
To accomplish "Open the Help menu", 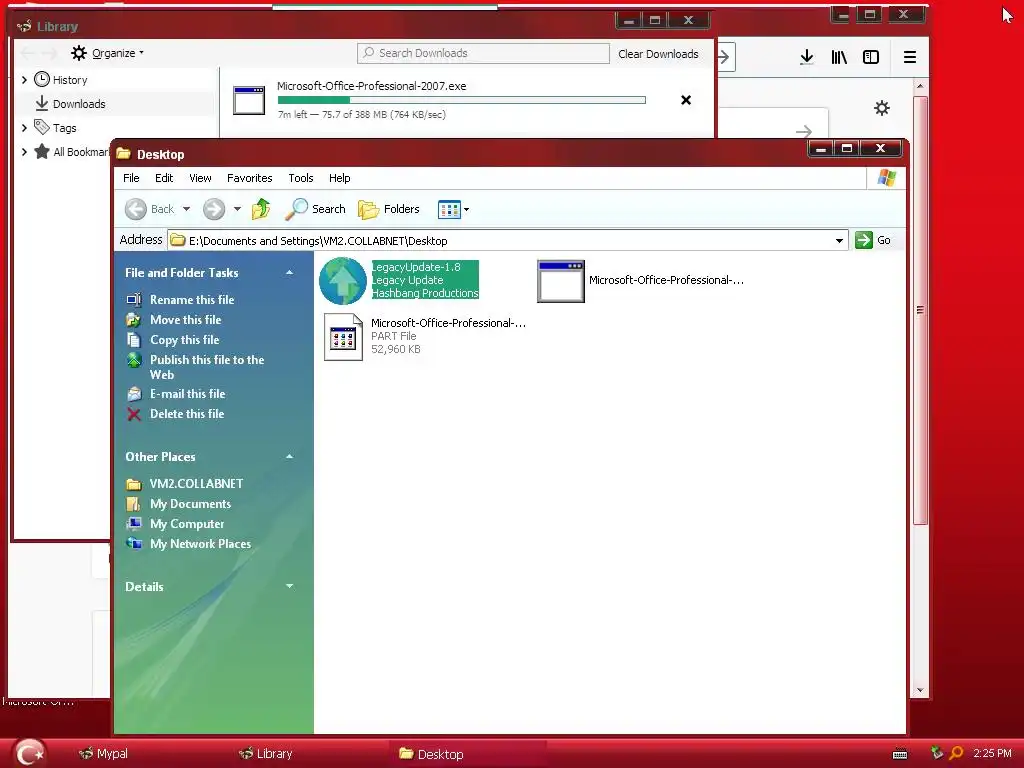I will tap(339, 178).
